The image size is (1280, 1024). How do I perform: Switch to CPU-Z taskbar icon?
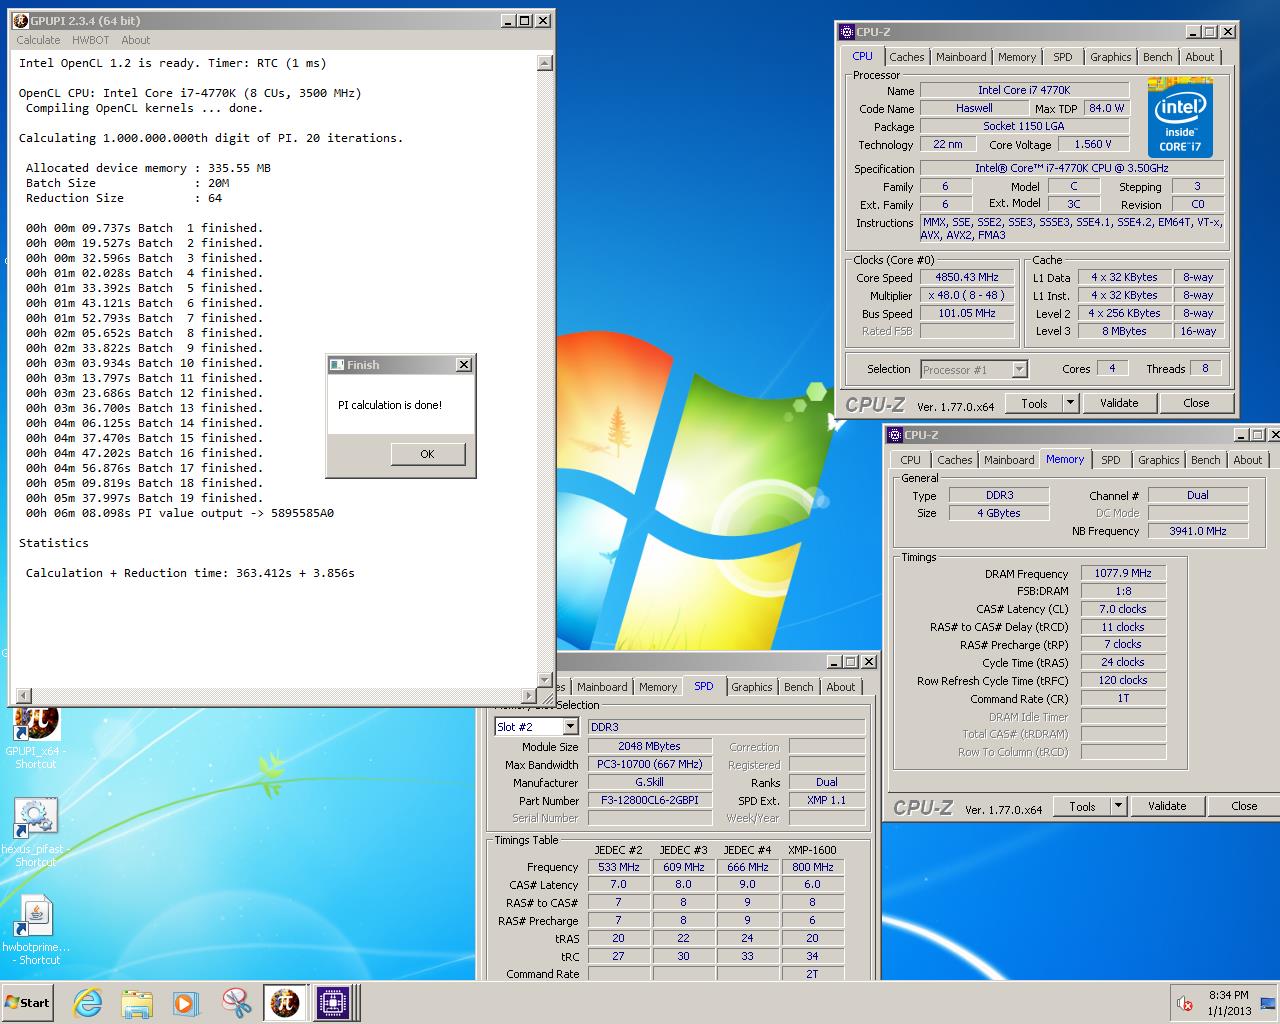pos(334,1003)
